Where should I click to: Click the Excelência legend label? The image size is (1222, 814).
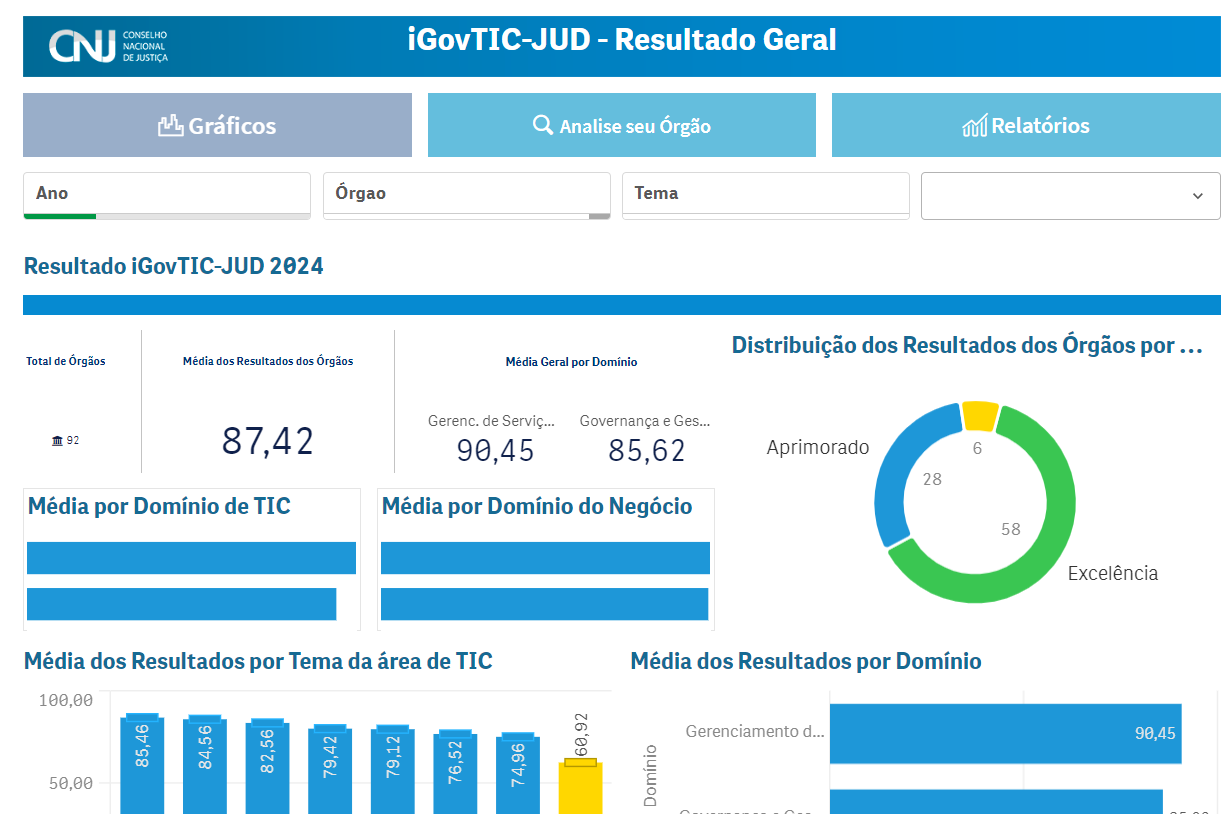click(x=1113, y=573)
